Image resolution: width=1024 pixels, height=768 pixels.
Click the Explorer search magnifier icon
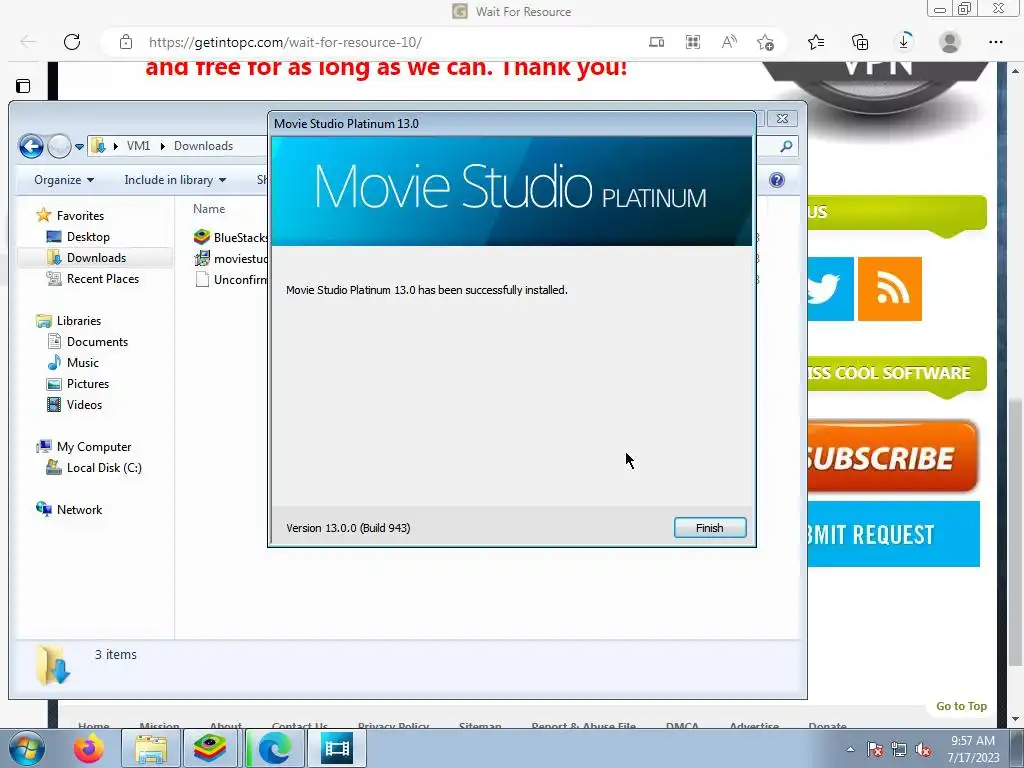tap(786, 146)
